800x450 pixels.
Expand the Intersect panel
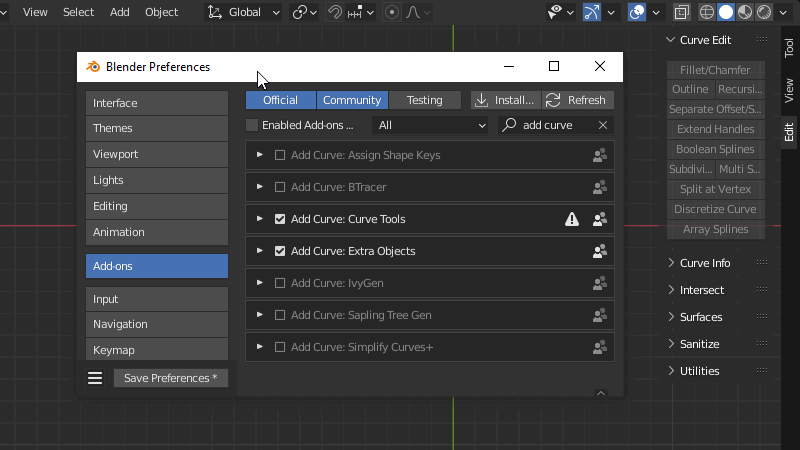671,290
